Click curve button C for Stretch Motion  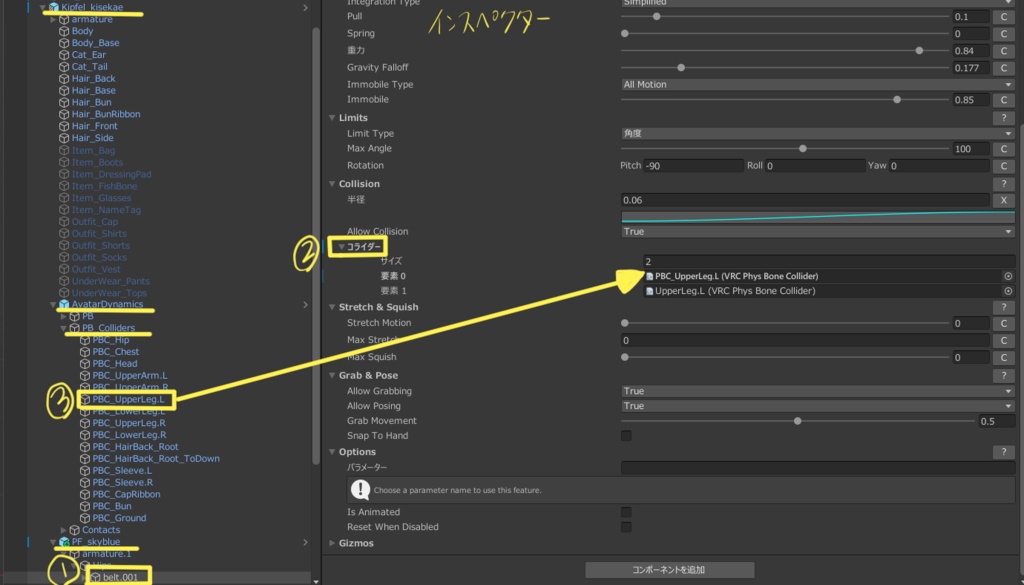1003,323
